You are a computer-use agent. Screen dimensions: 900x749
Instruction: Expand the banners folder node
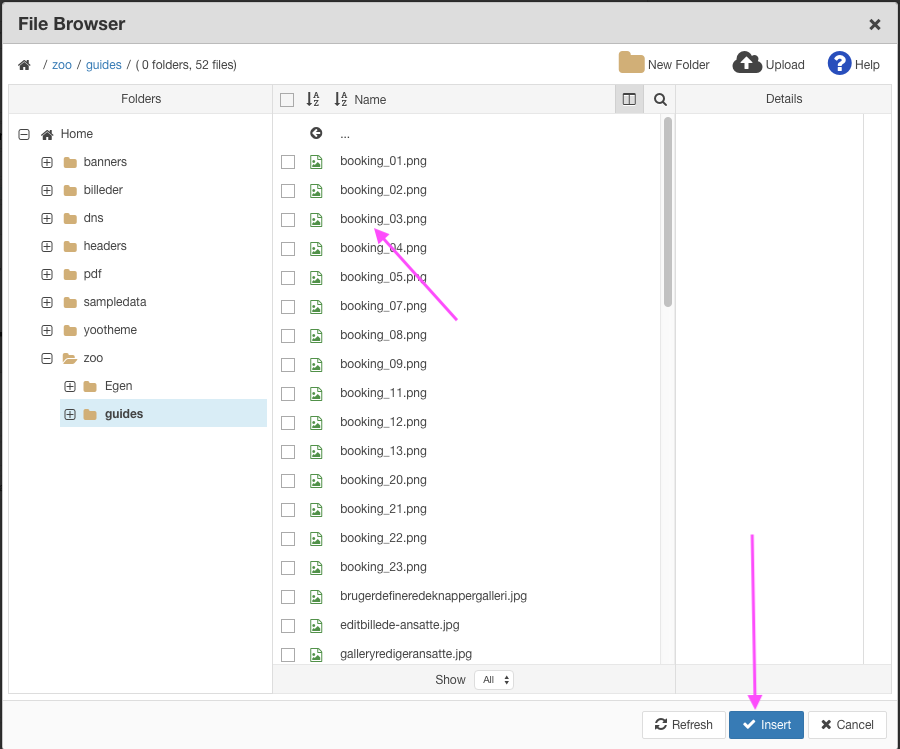pos(47,162)
